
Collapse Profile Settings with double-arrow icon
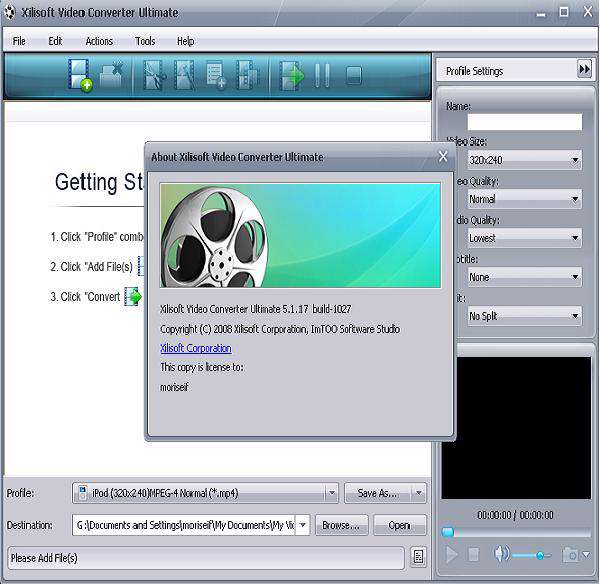coord(584,69)
